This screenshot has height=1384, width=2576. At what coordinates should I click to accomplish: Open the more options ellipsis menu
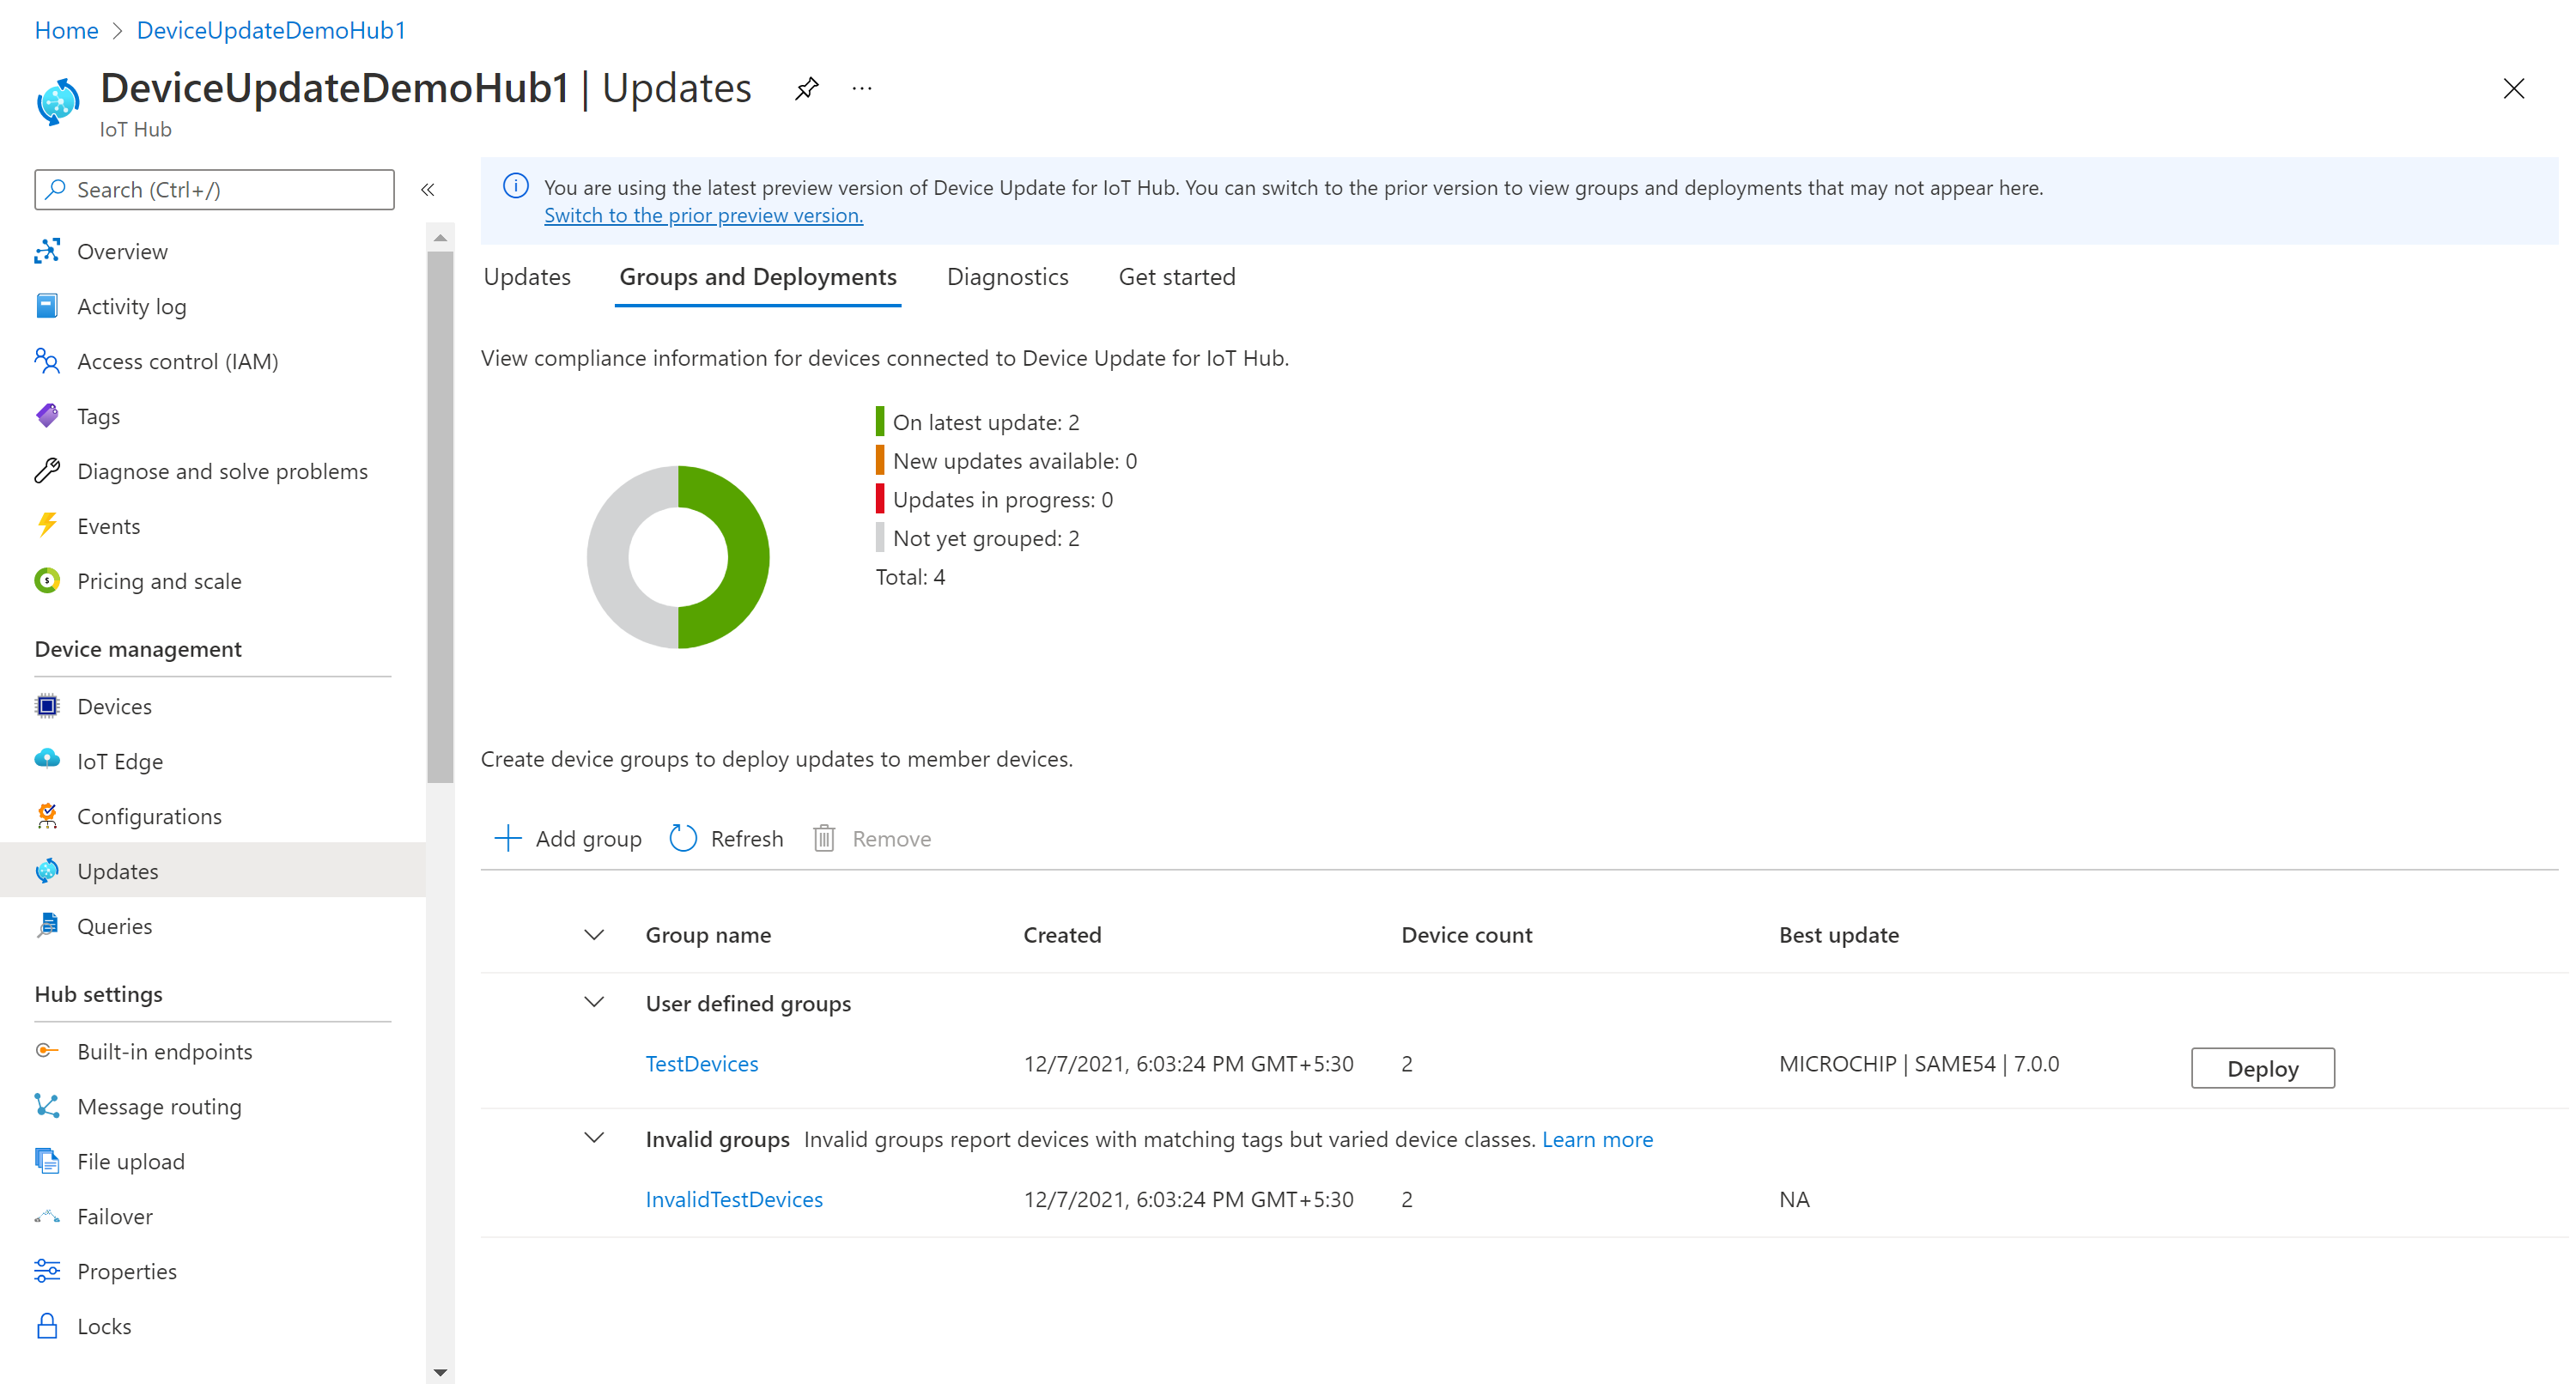tap(861, 89)
